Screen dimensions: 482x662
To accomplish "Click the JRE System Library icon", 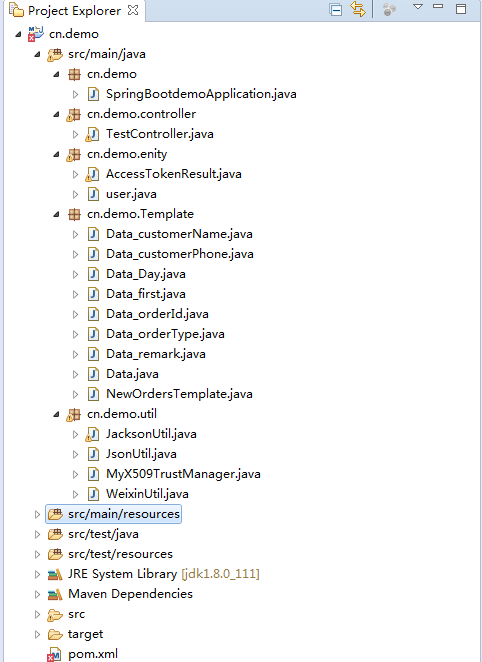I will pos(55,574).
